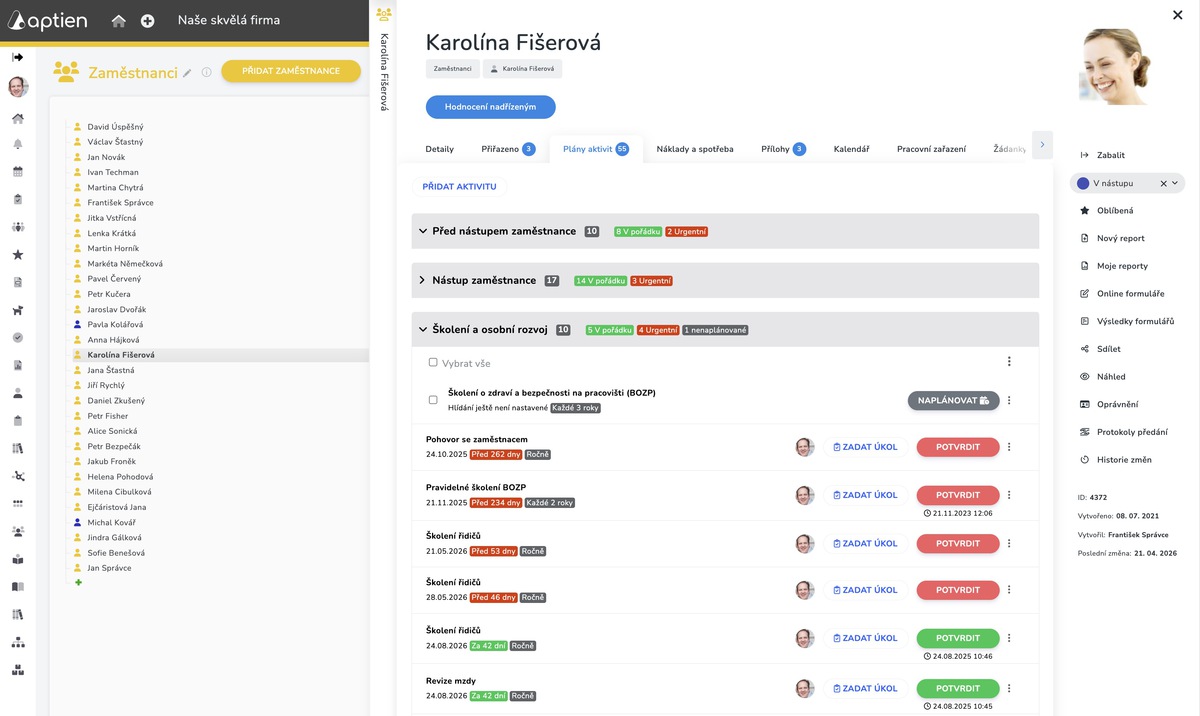Click PŘIDAT ZAMĚSTNANCE button
The width and height of the screenshot is (1200, 716).
pyautogui.click(x=291, y=71)
